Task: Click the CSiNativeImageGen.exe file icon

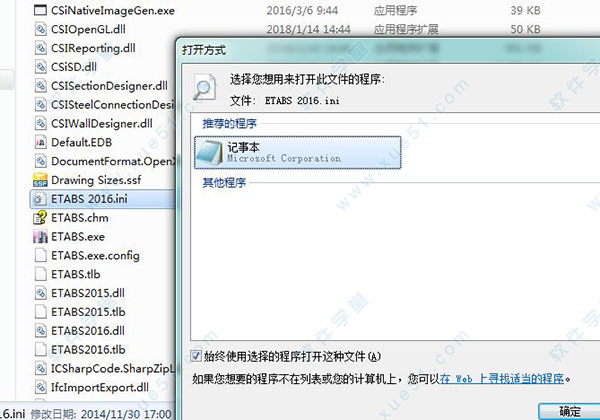Action: [40, 10]
